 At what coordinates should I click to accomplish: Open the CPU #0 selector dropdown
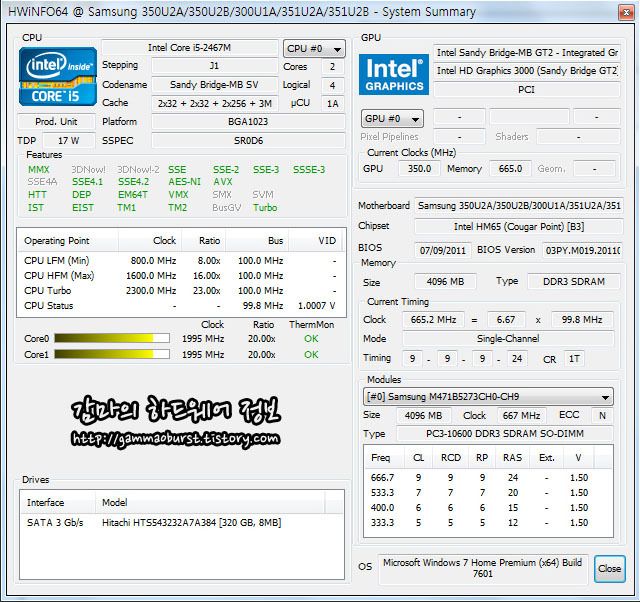pos(314,49)
